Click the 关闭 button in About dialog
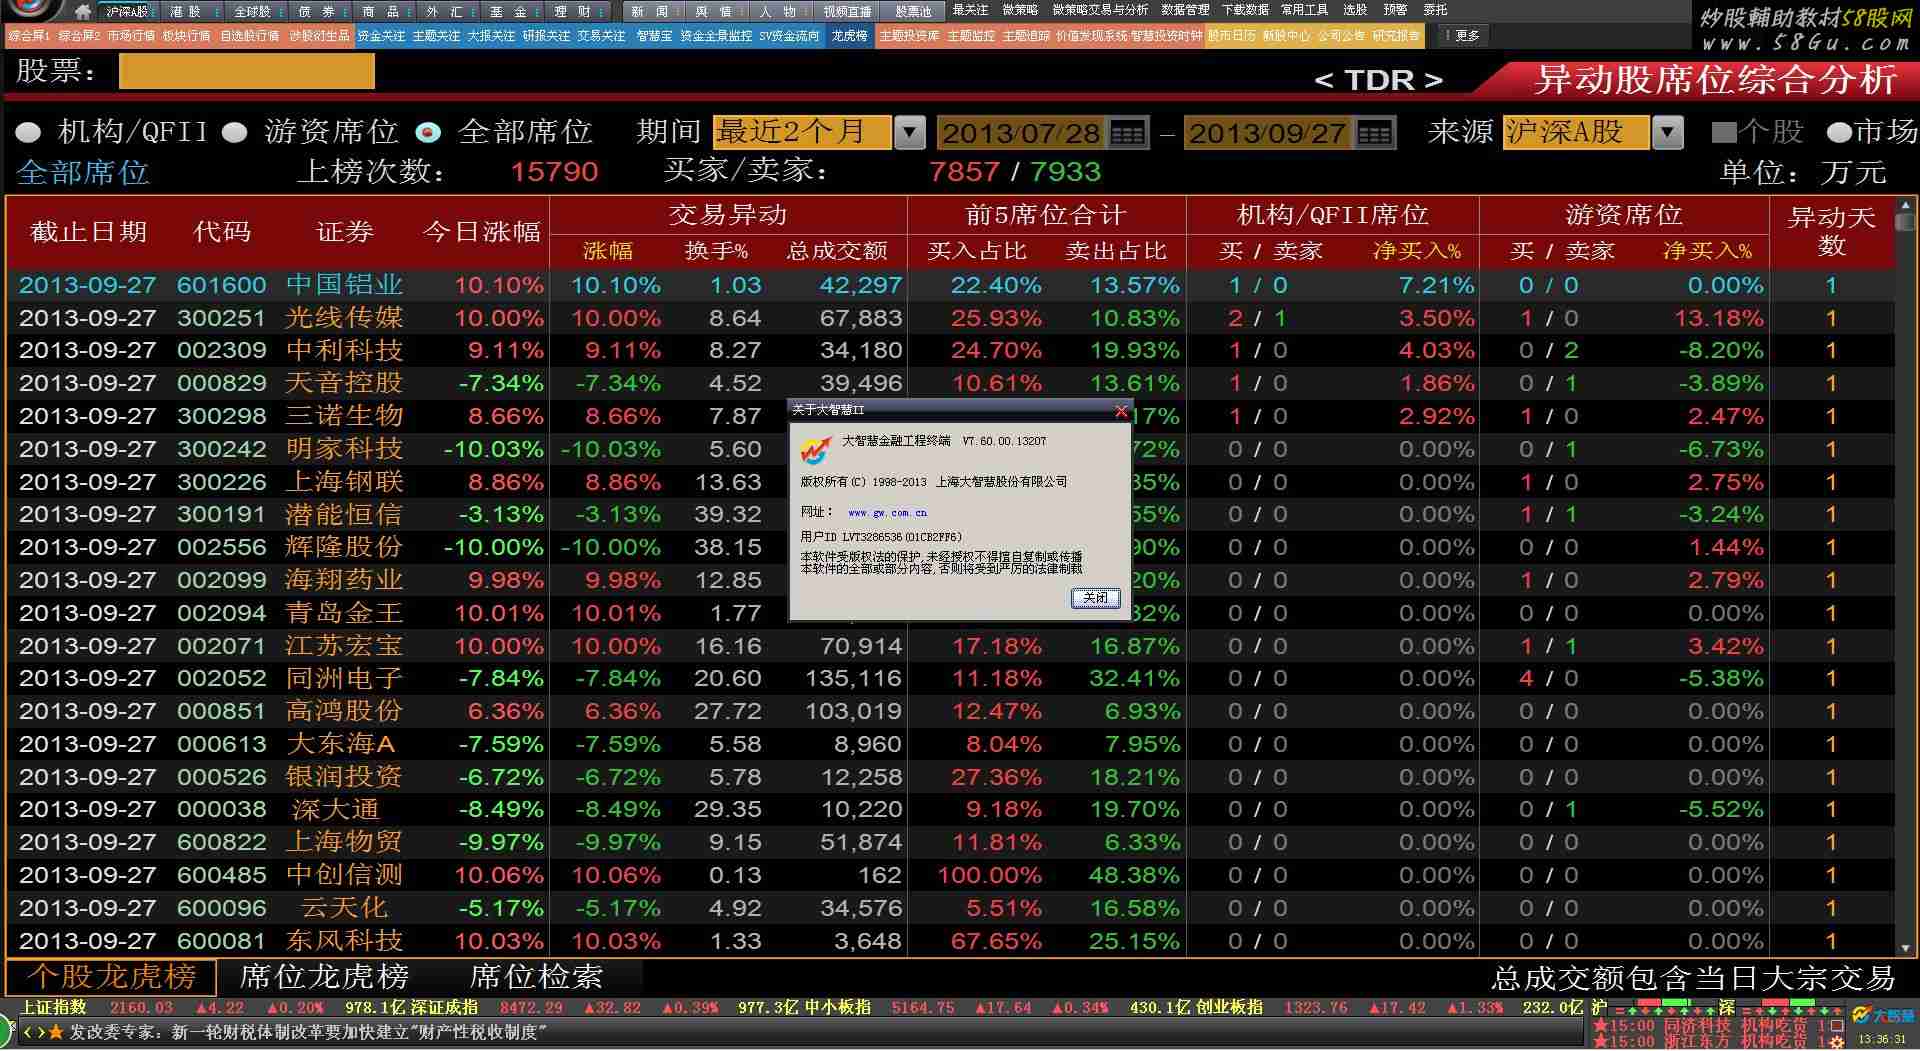 pos(1095,598)
